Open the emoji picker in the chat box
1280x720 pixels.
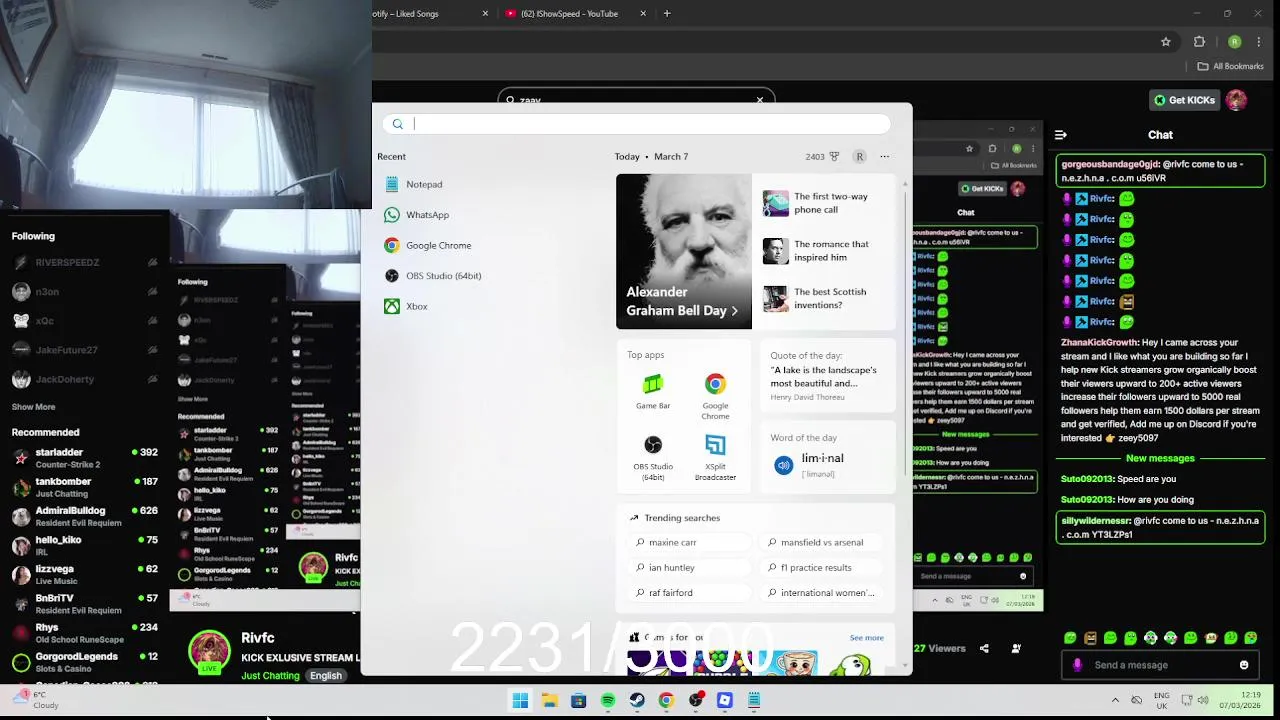(x=1244, y=665)
